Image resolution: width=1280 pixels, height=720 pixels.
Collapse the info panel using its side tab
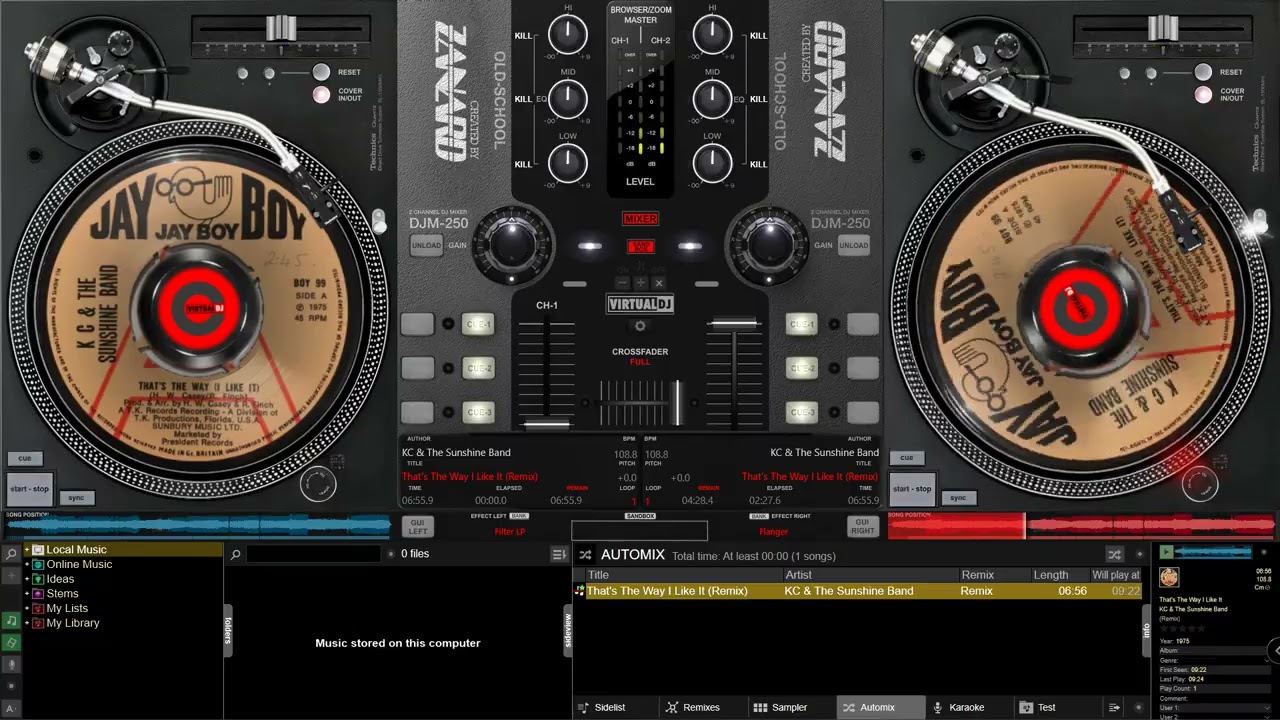click(x=1147, y=630)
